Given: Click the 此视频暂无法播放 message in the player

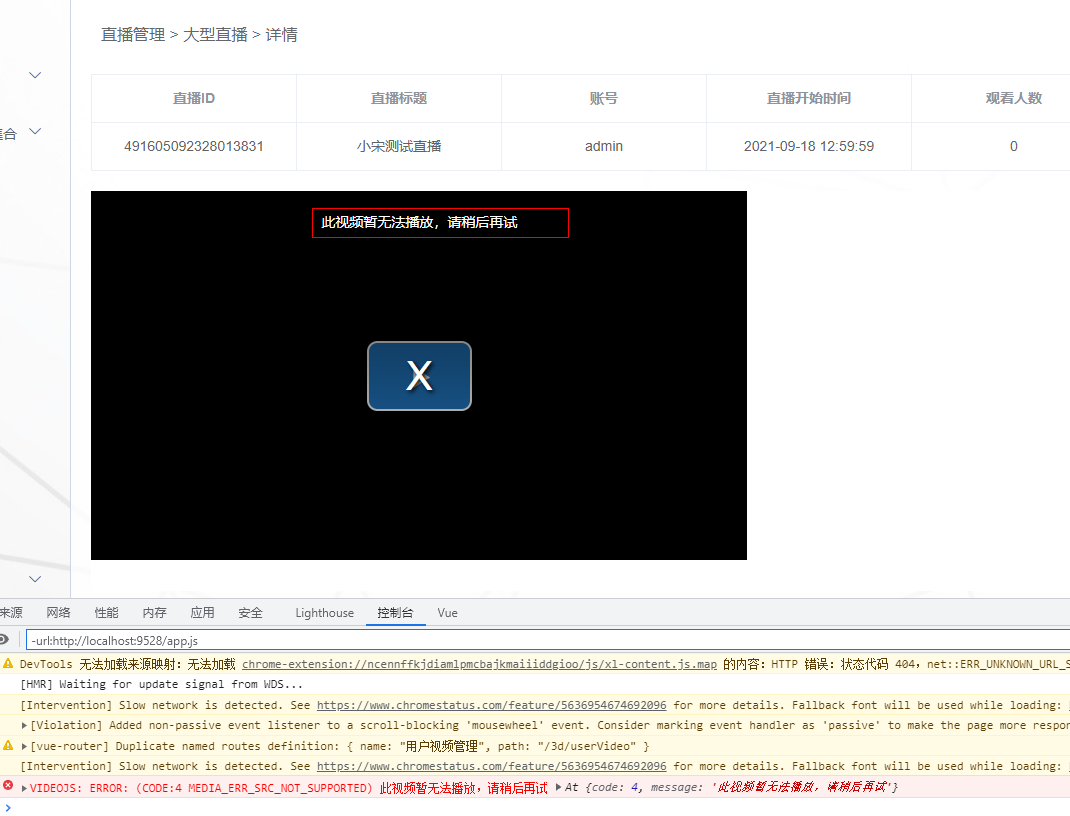Looking at the screenshot, I should tap(419, 222).
